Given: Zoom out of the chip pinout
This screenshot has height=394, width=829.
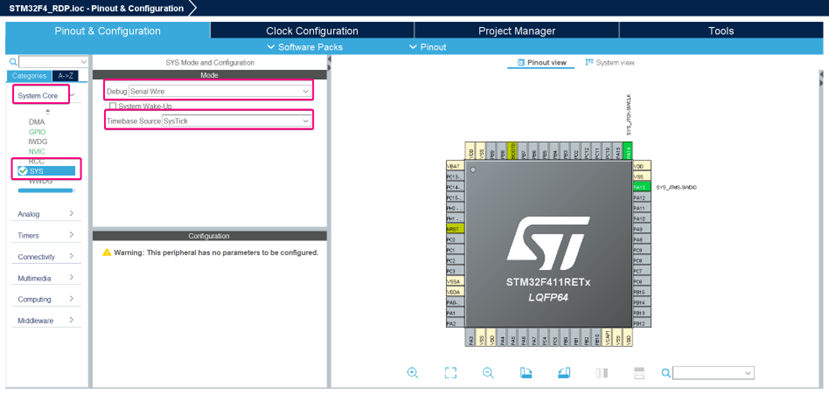Looking at the screenshot, I should click(488, 372).
